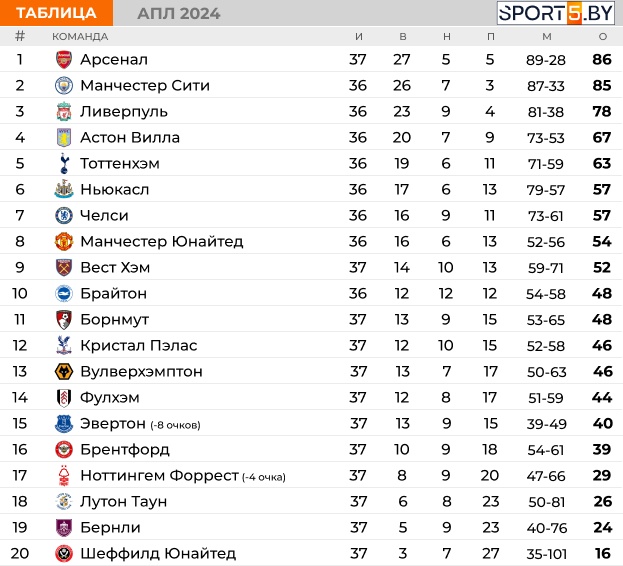
Task: Click the Arsenal club crest icon
Action: (64, 60)
